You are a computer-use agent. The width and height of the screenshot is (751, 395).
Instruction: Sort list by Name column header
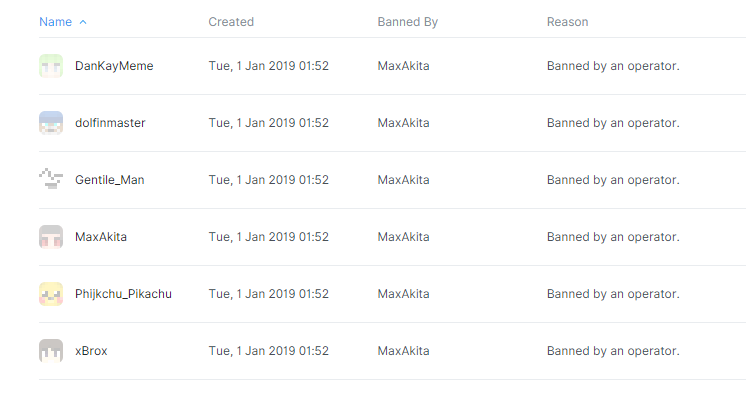pos(56,22)
